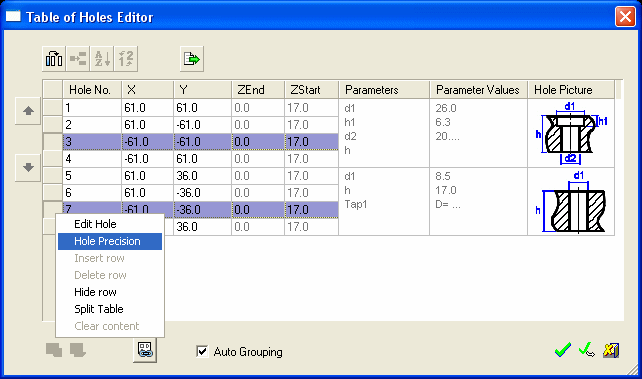Click the export table green arrow icon
The height and width of the screenshot is (379, 642).
coord(192,59)
